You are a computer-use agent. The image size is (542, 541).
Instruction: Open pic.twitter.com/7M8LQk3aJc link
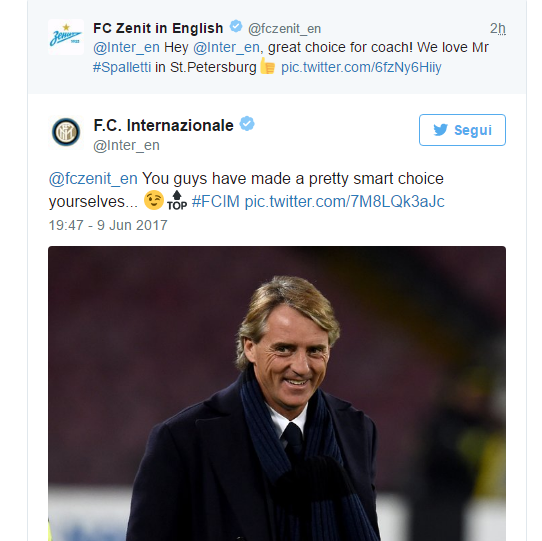344,201
